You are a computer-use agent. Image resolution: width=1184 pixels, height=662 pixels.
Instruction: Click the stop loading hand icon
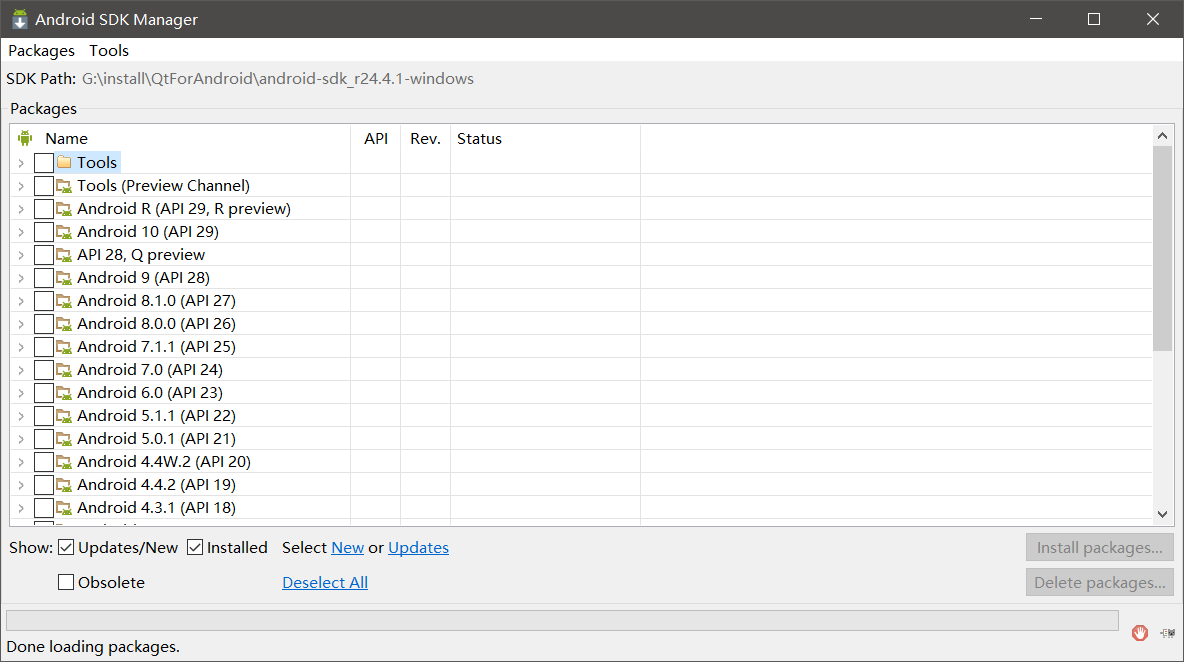coord(1139,633)
